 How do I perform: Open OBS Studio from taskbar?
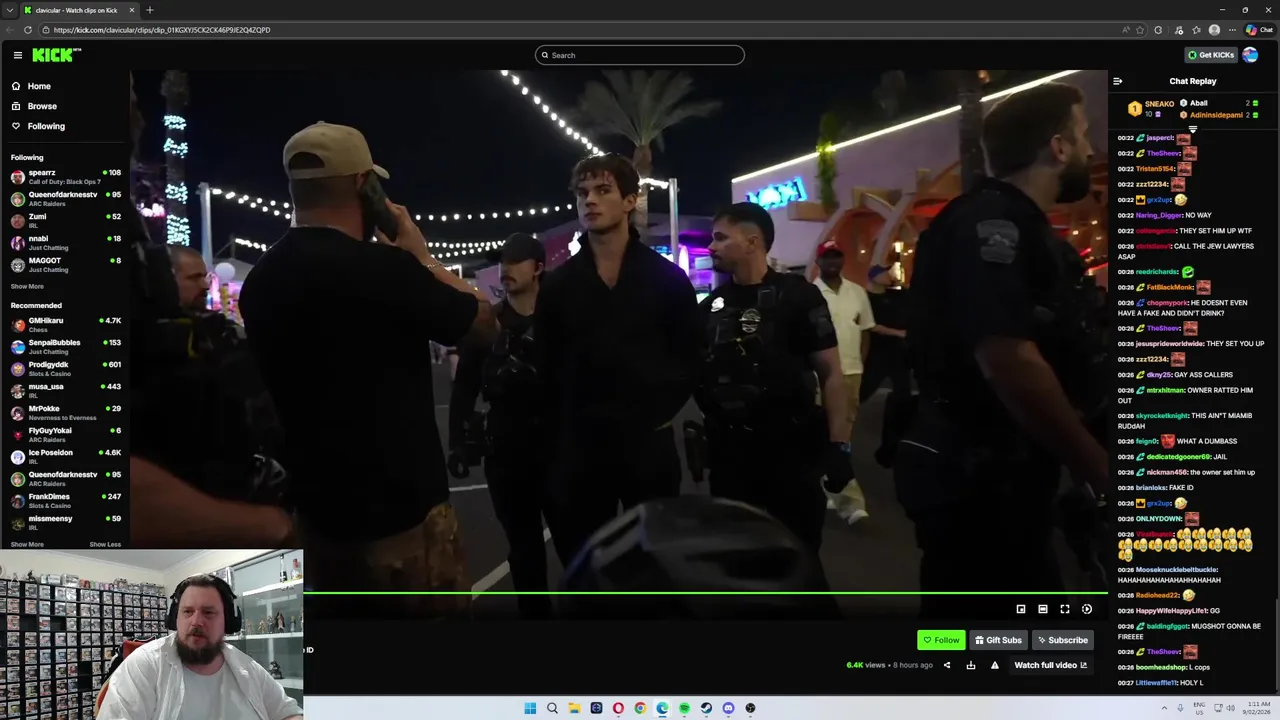750,708
